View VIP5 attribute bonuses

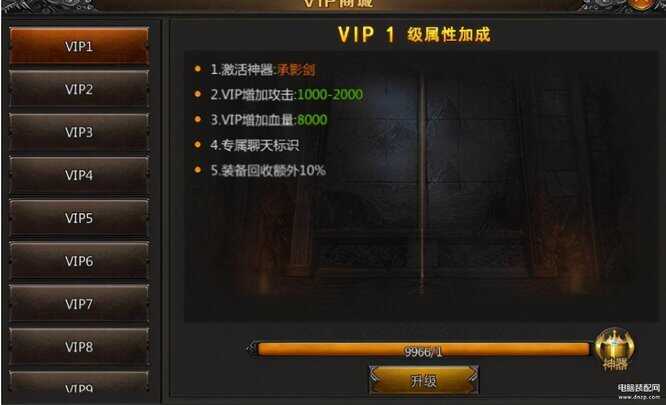[x=79, y=218]
